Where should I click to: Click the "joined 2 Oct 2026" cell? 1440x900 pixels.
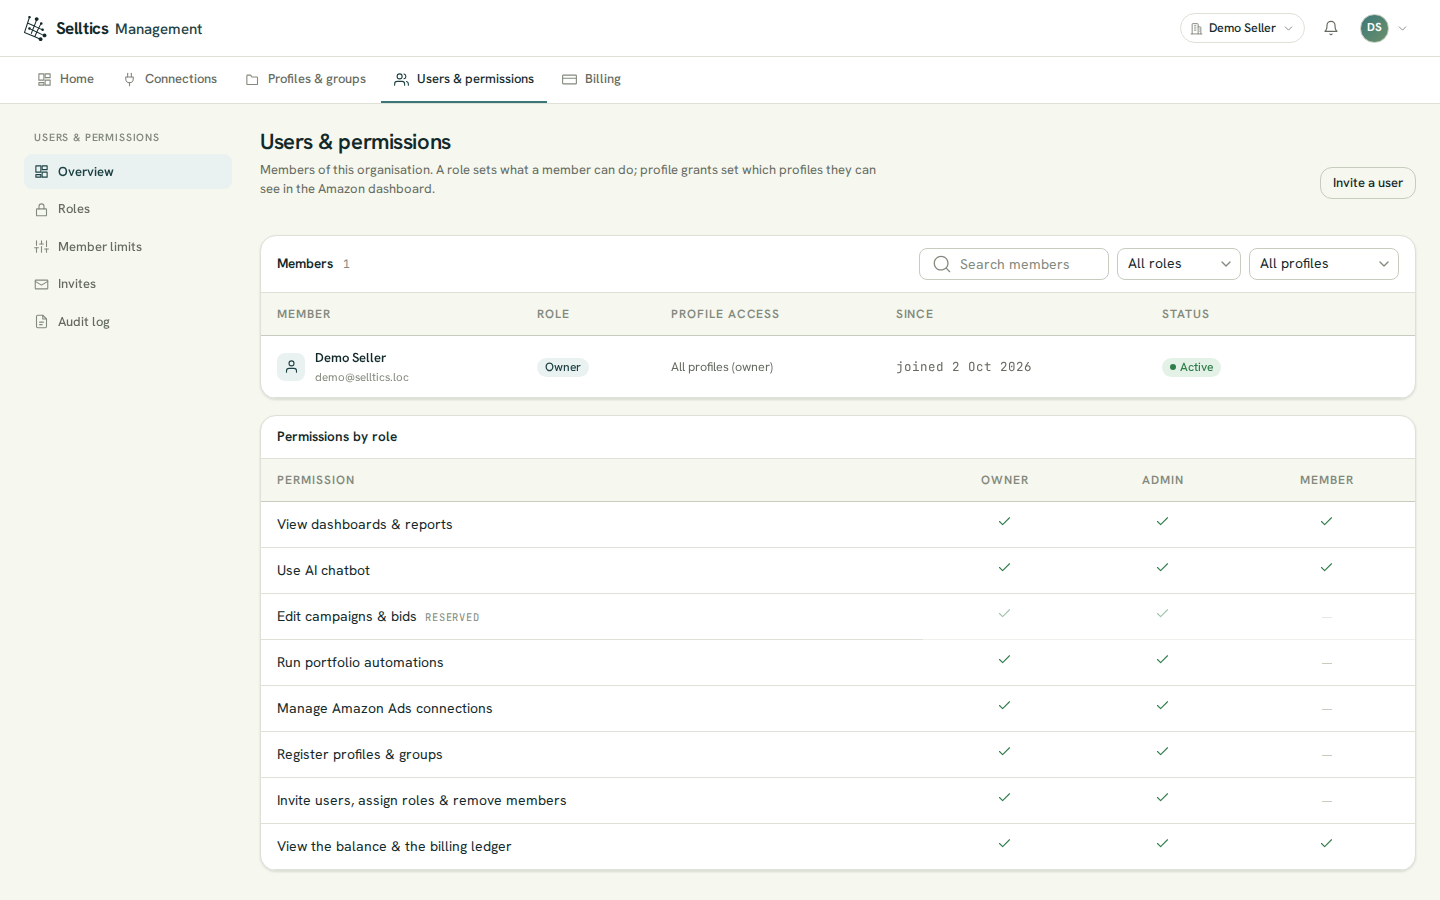coord(964,367)
